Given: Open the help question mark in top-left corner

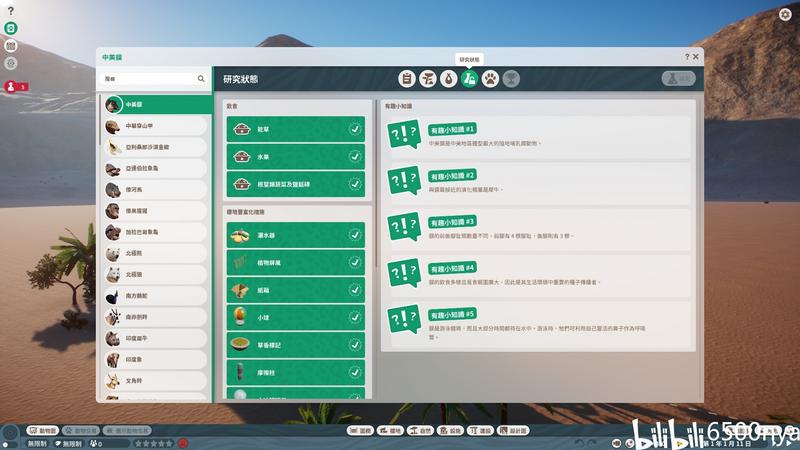Looking at the screenshot, I should 11,11.
